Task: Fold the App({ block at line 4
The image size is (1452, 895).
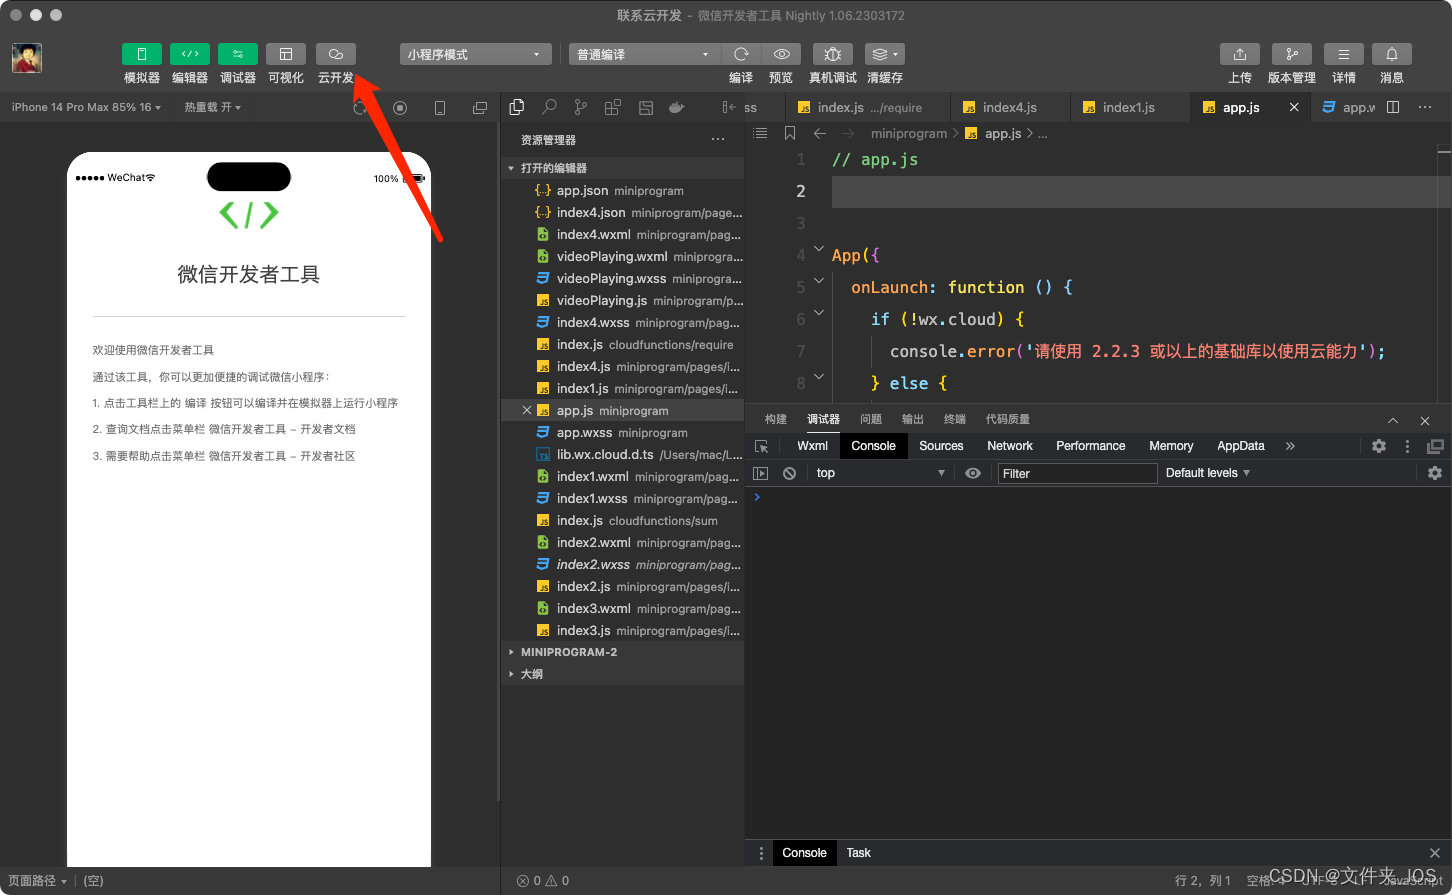Action: 819,249
